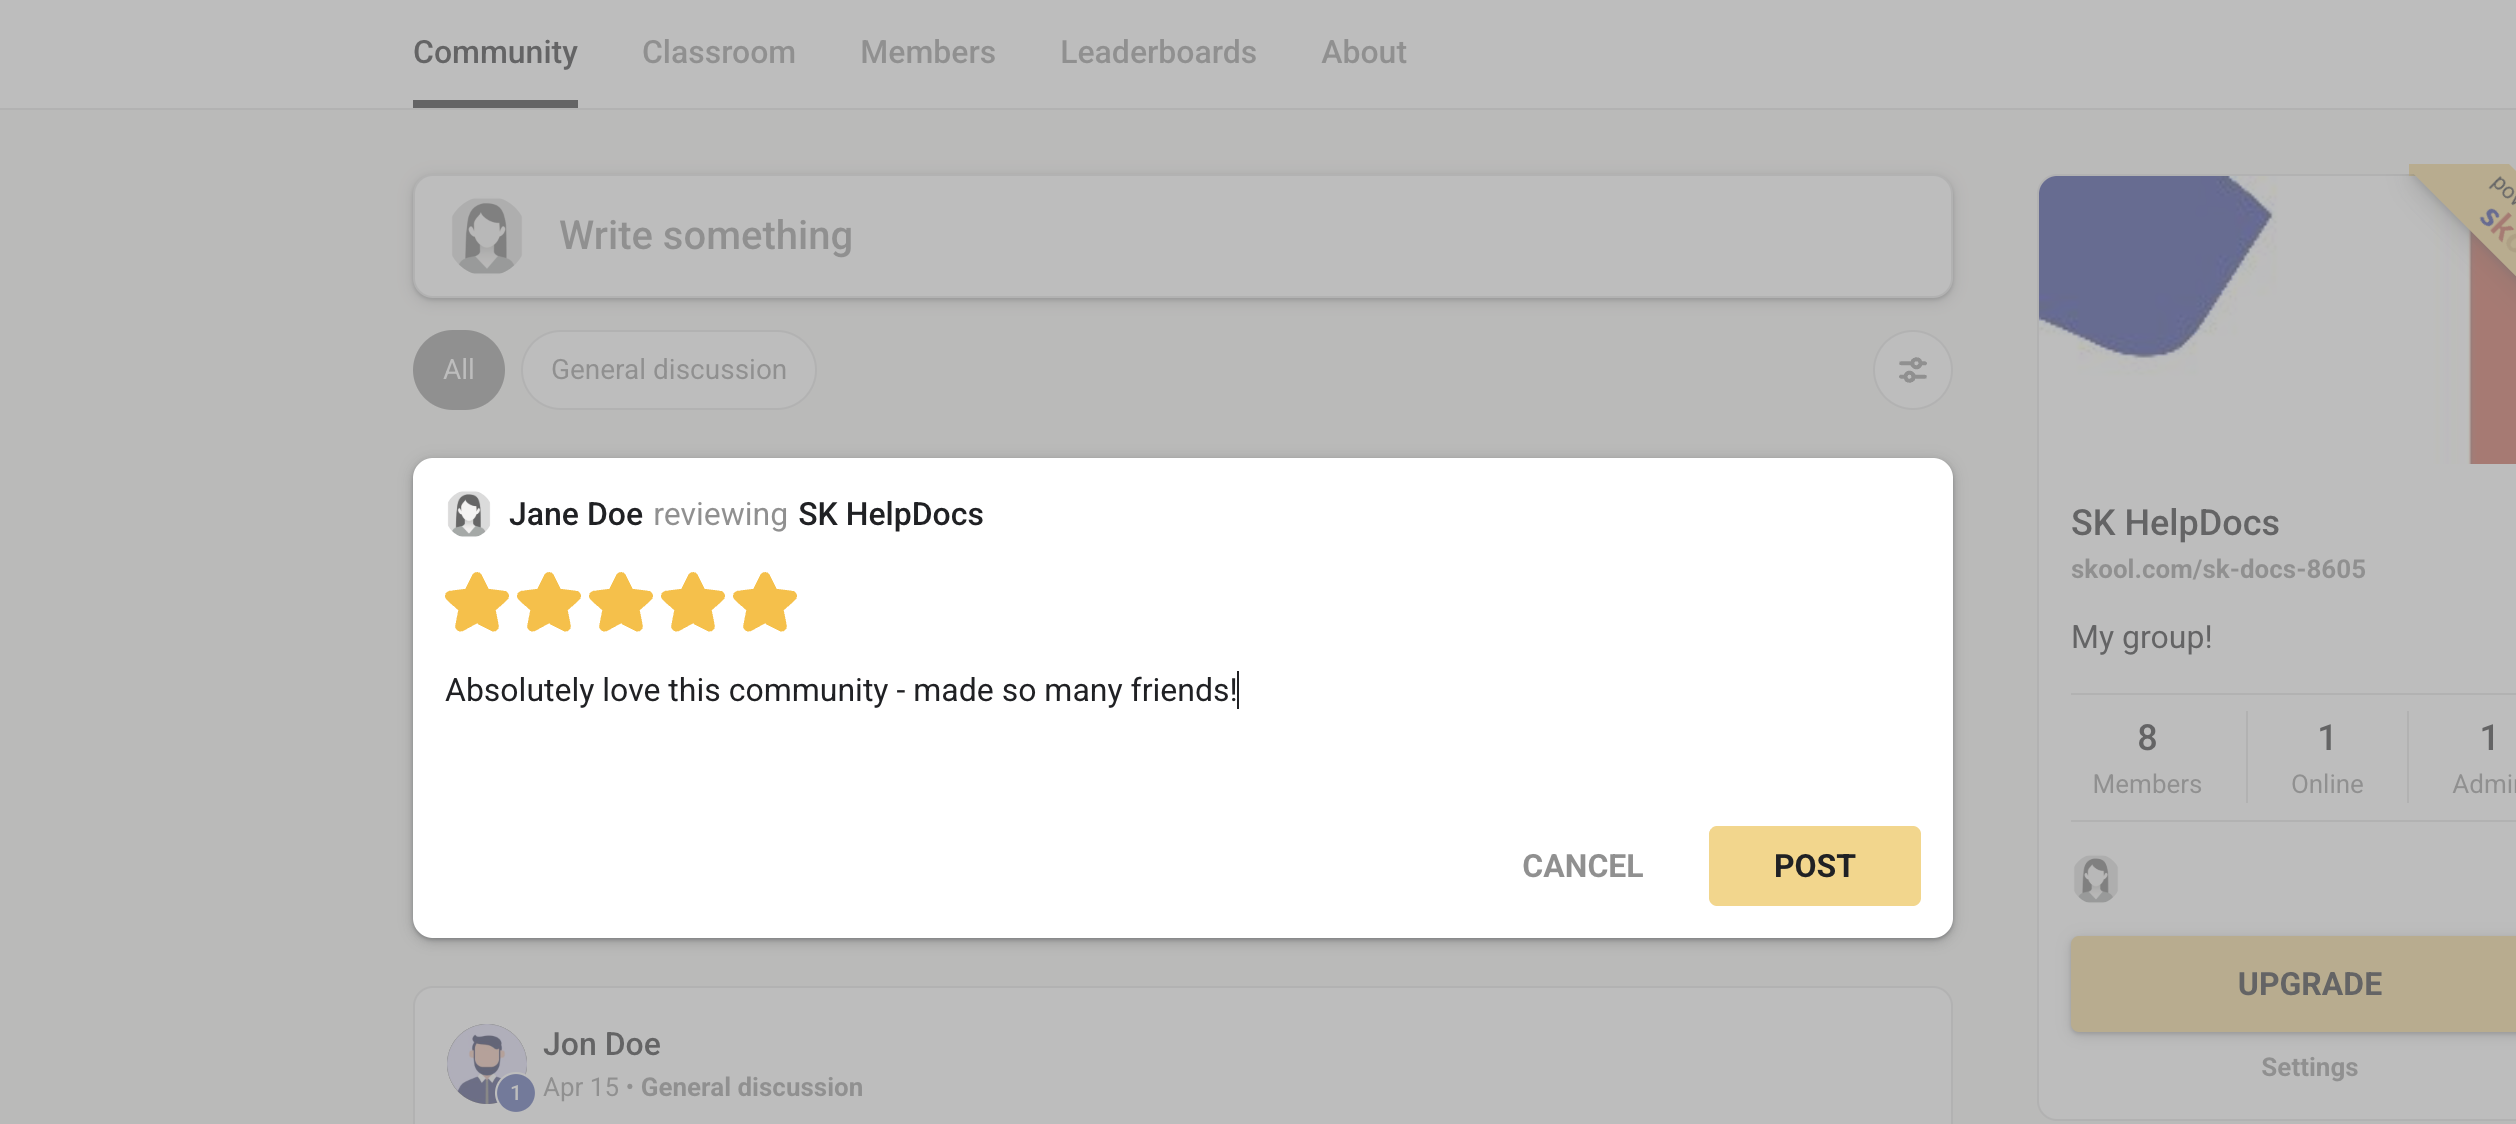The height and width of the screenshot is (1124, 2516).
Task: Post the review
Action: (1814, 866)
